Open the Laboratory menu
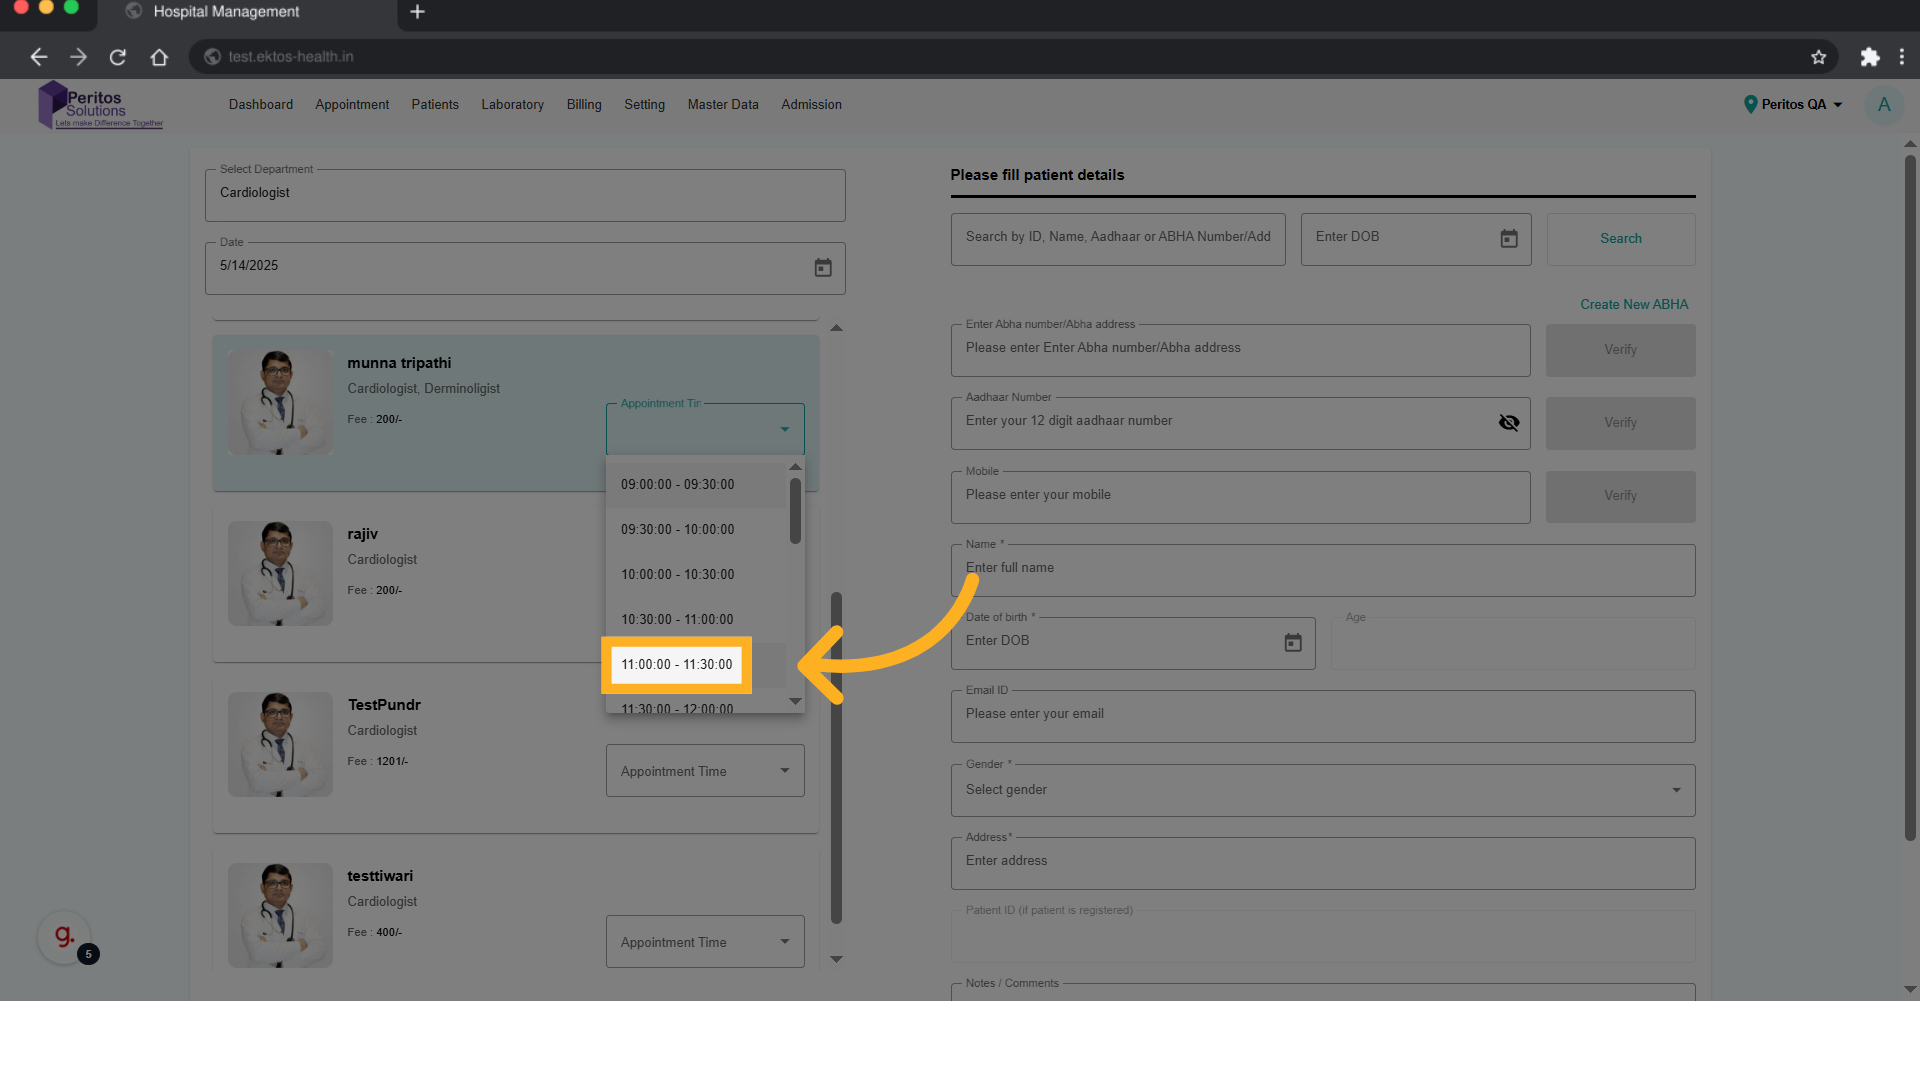 [512, 105]
